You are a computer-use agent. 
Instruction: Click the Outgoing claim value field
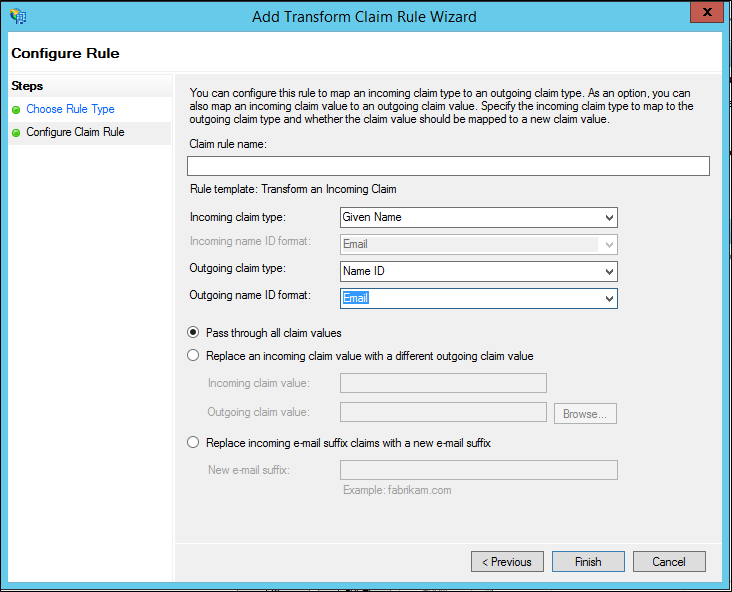coord(443,412)
